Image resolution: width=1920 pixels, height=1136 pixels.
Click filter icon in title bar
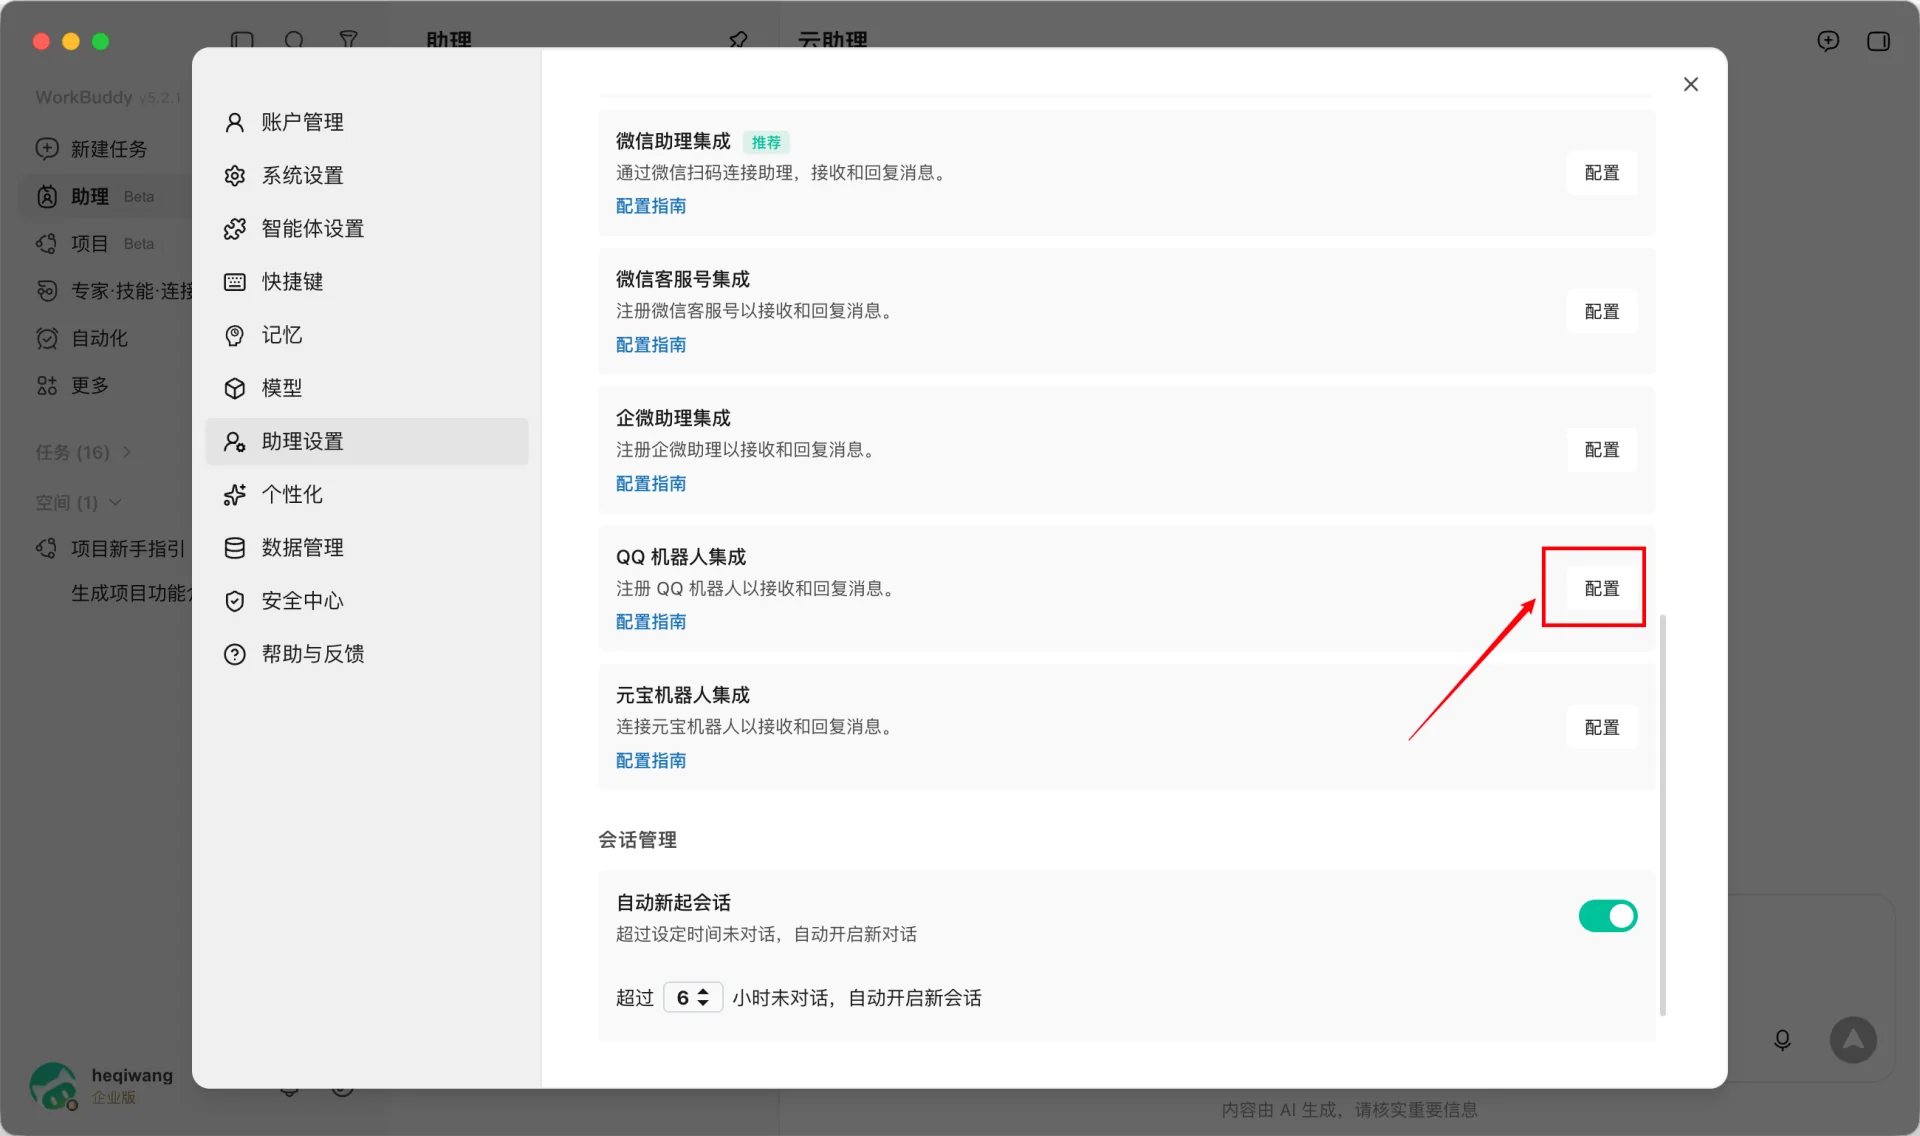coord(348,40)
